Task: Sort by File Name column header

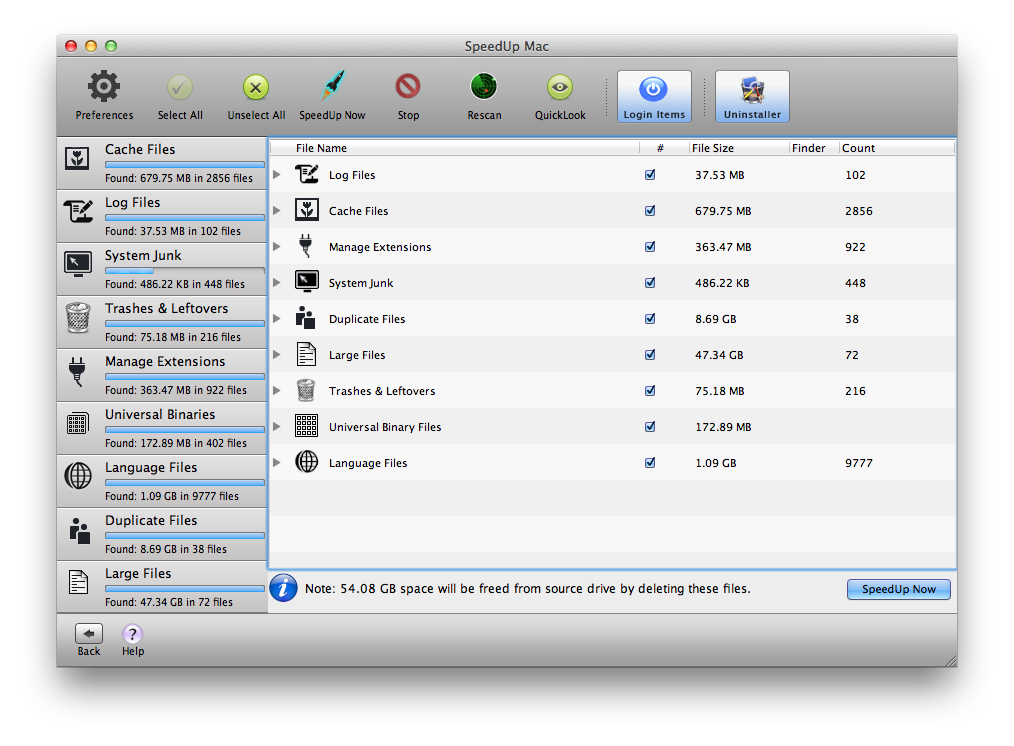Action: [455, 148]
